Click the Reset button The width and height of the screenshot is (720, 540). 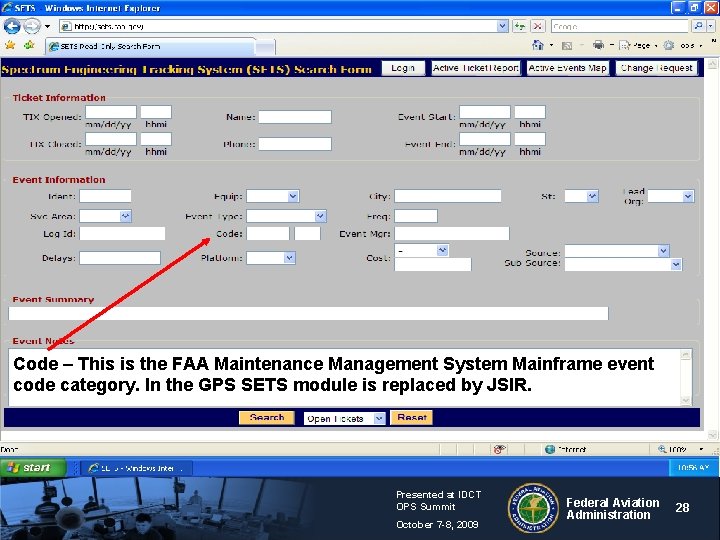411,418
